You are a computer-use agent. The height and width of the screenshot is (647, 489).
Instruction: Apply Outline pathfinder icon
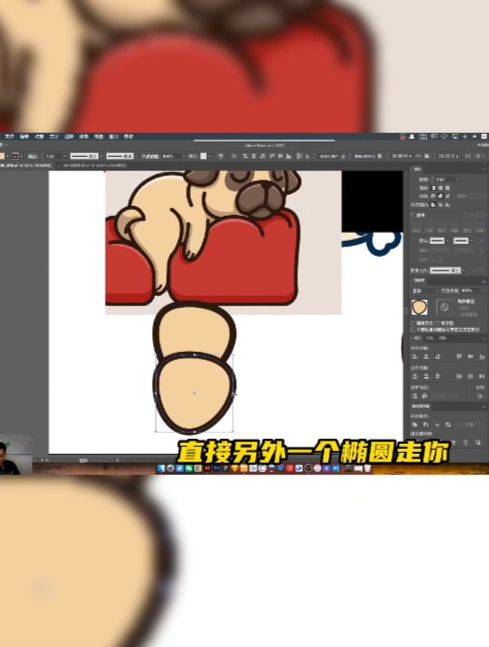[465, 442]
